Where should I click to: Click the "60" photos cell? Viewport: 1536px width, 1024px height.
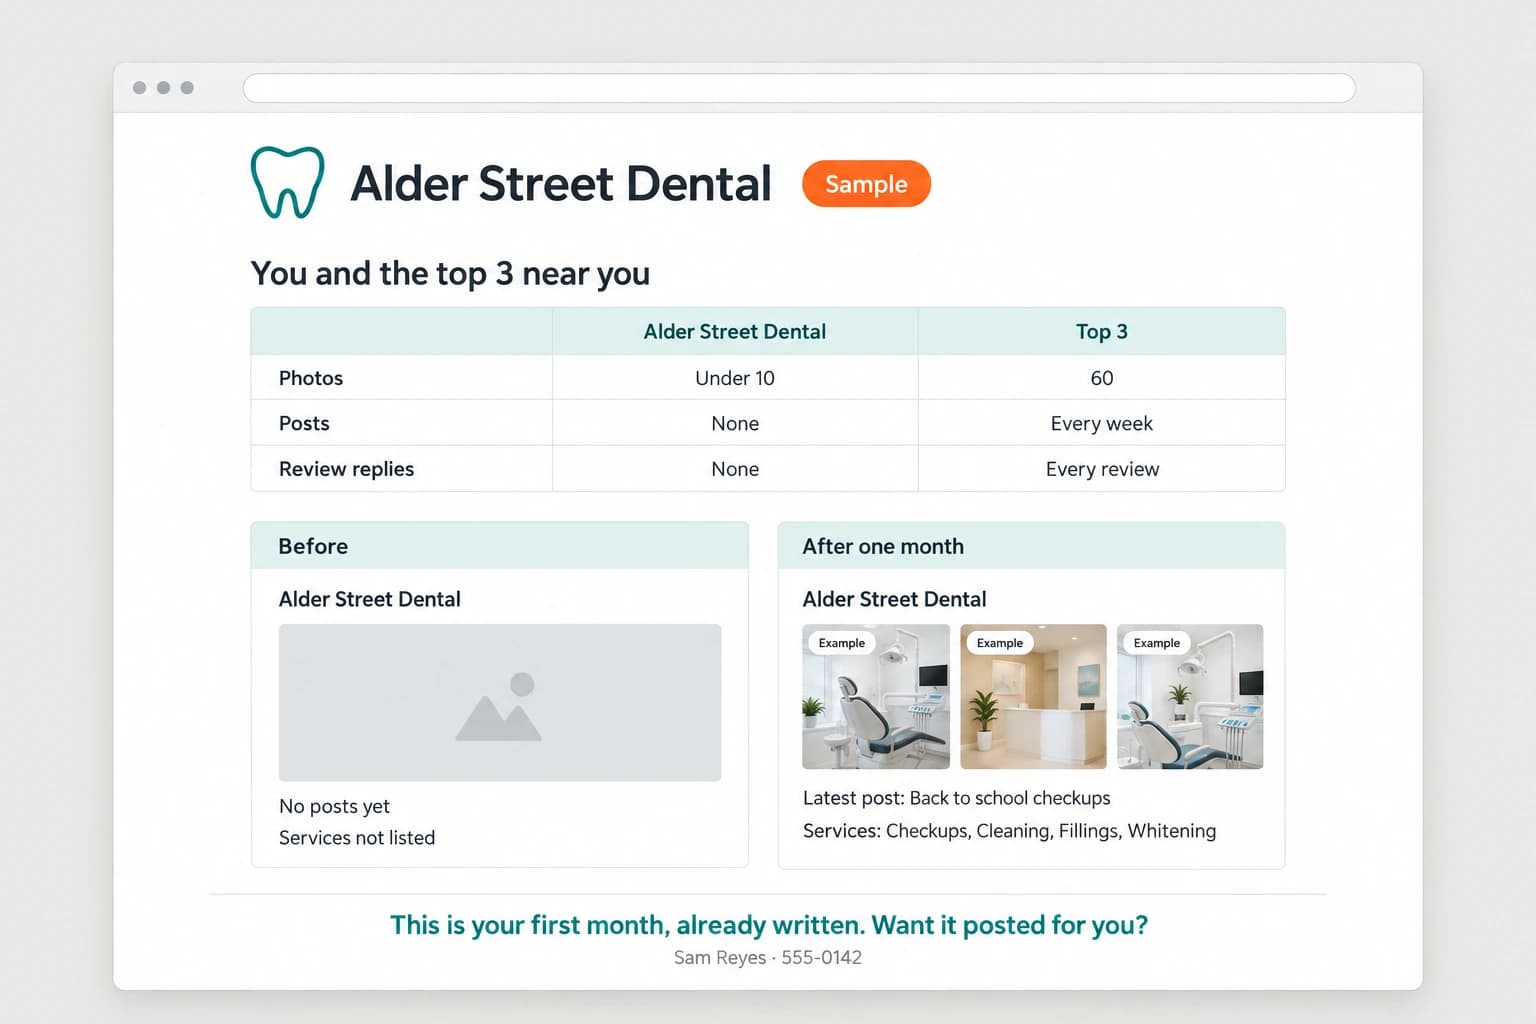(x=1102, y=378)
